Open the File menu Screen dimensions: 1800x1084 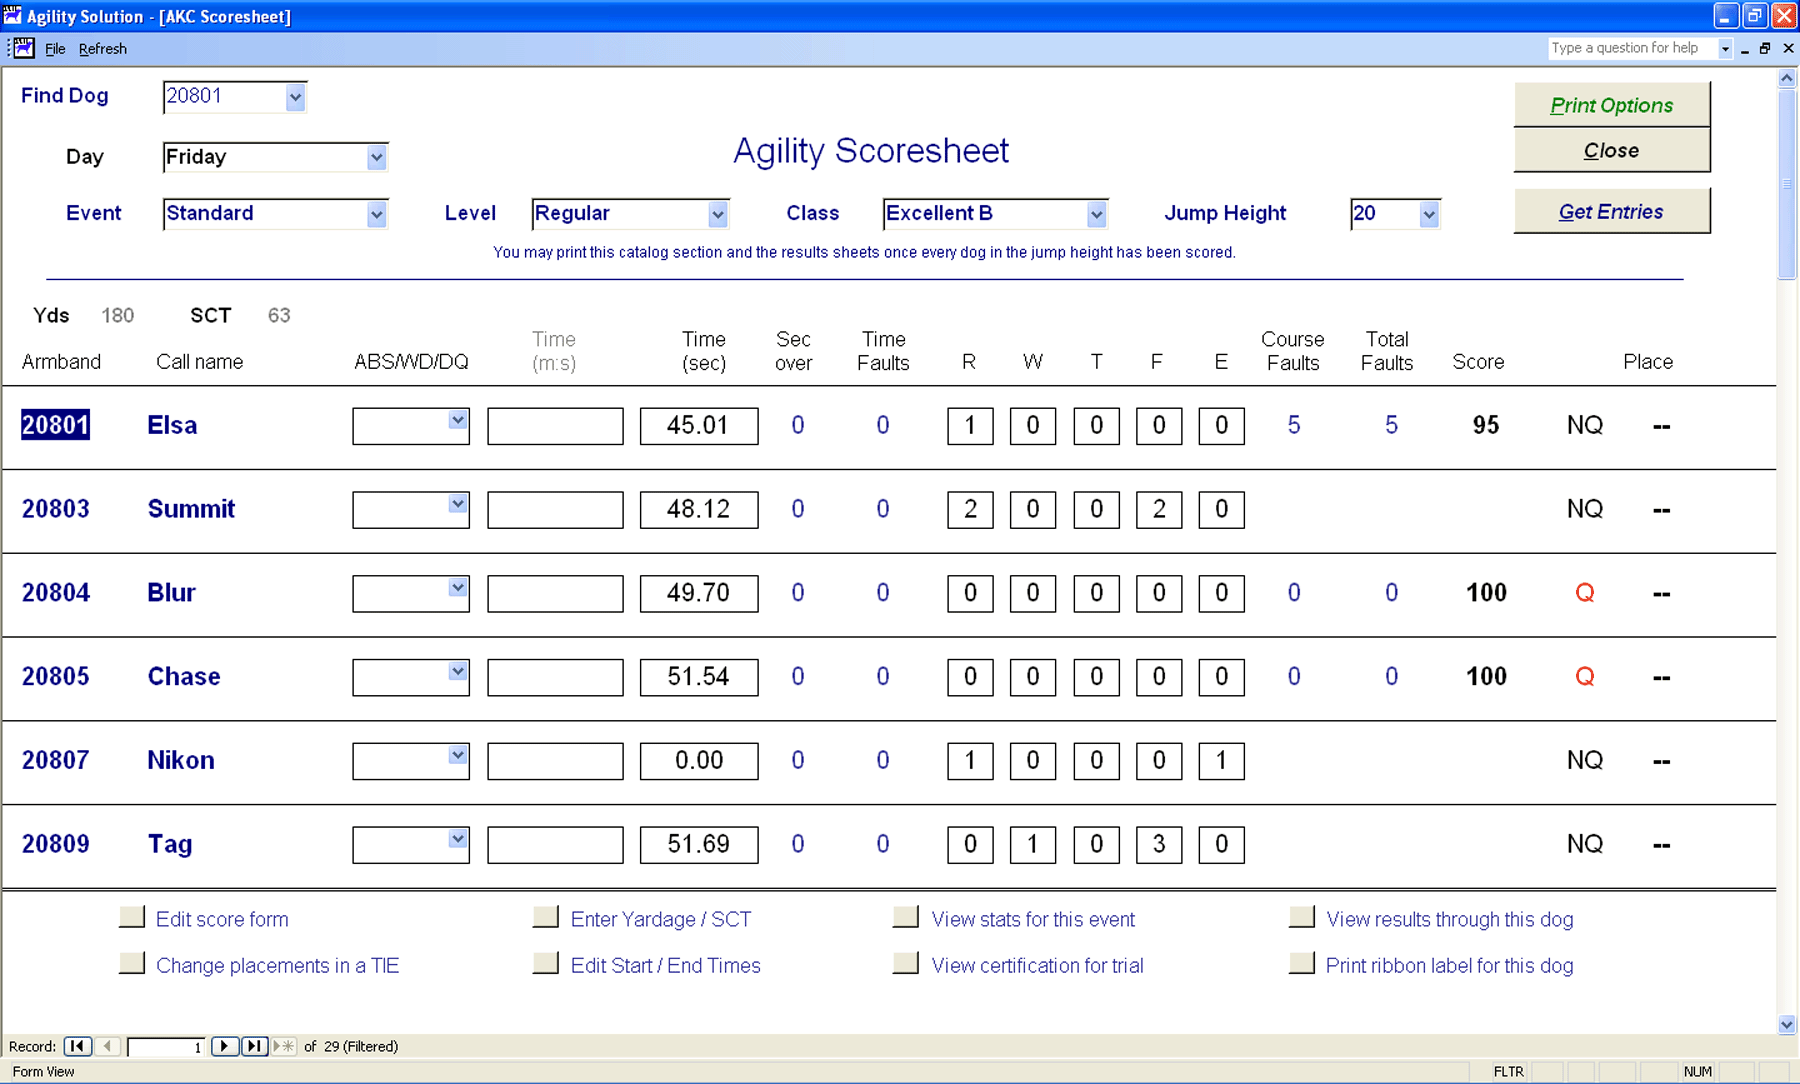55,48
